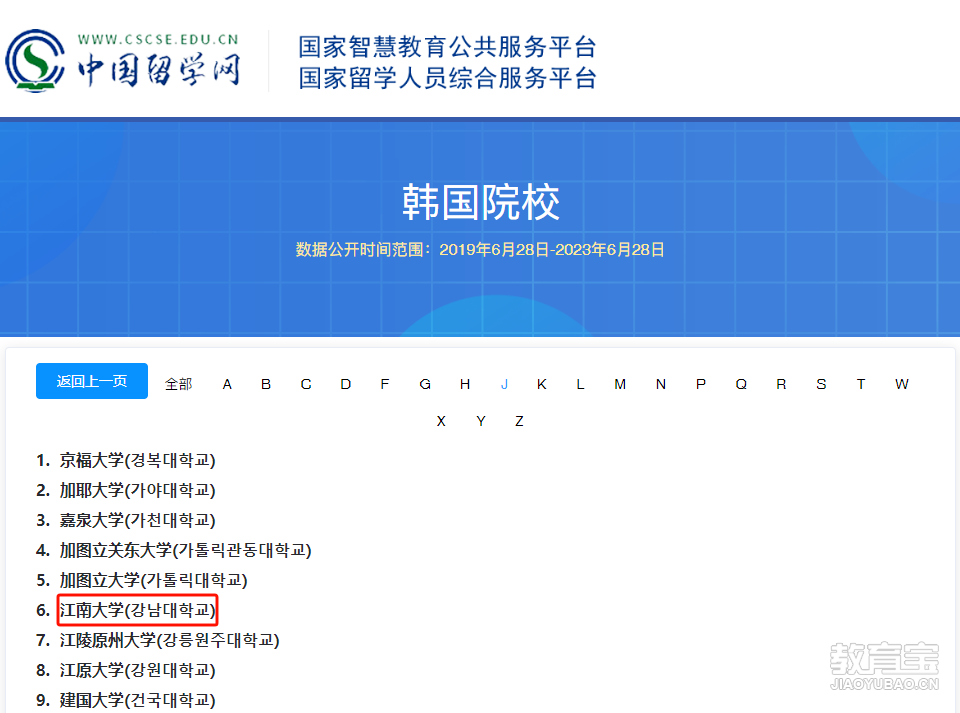Filter schools by letter G

425,384
